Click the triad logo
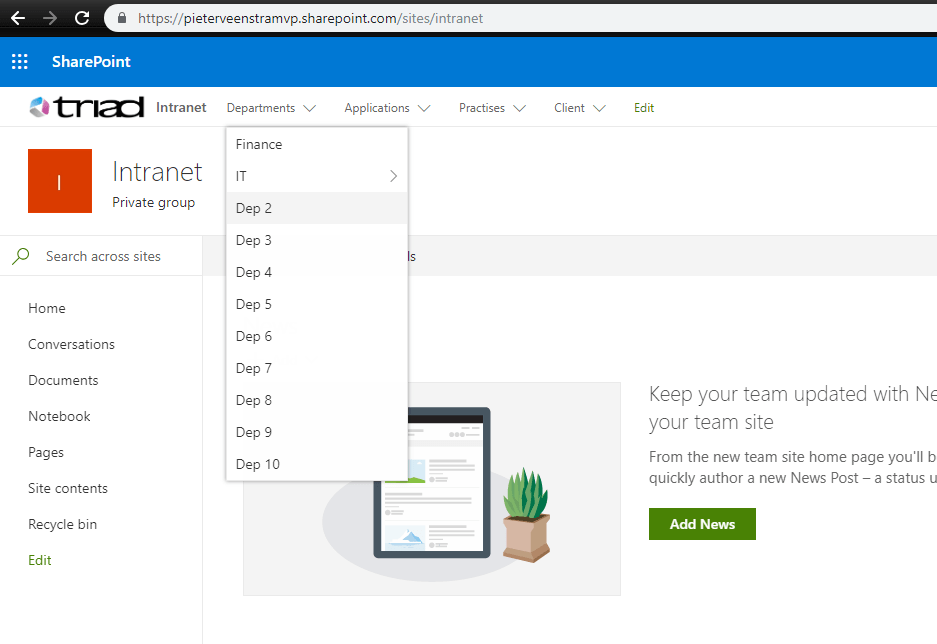 pyautogui.click(x=87, y=108)
